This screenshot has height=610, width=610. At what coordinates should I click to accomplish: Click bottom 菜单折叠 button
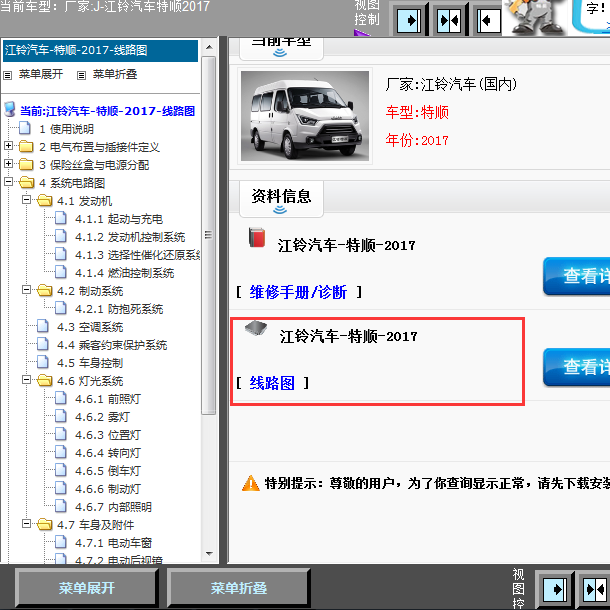[x=238, y=588]
